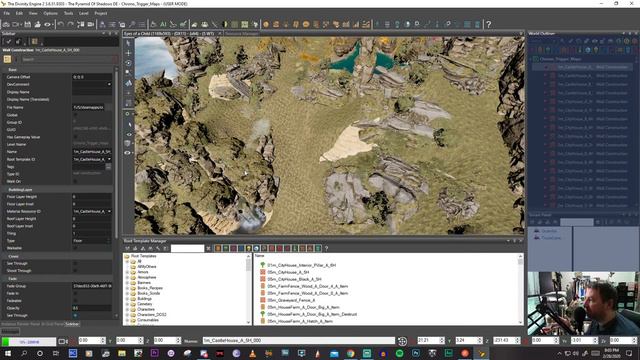Image resolution: width=640 pixels, height=360 pixels.
Task: Open the Windows Start menu
Action: point(7,353)
